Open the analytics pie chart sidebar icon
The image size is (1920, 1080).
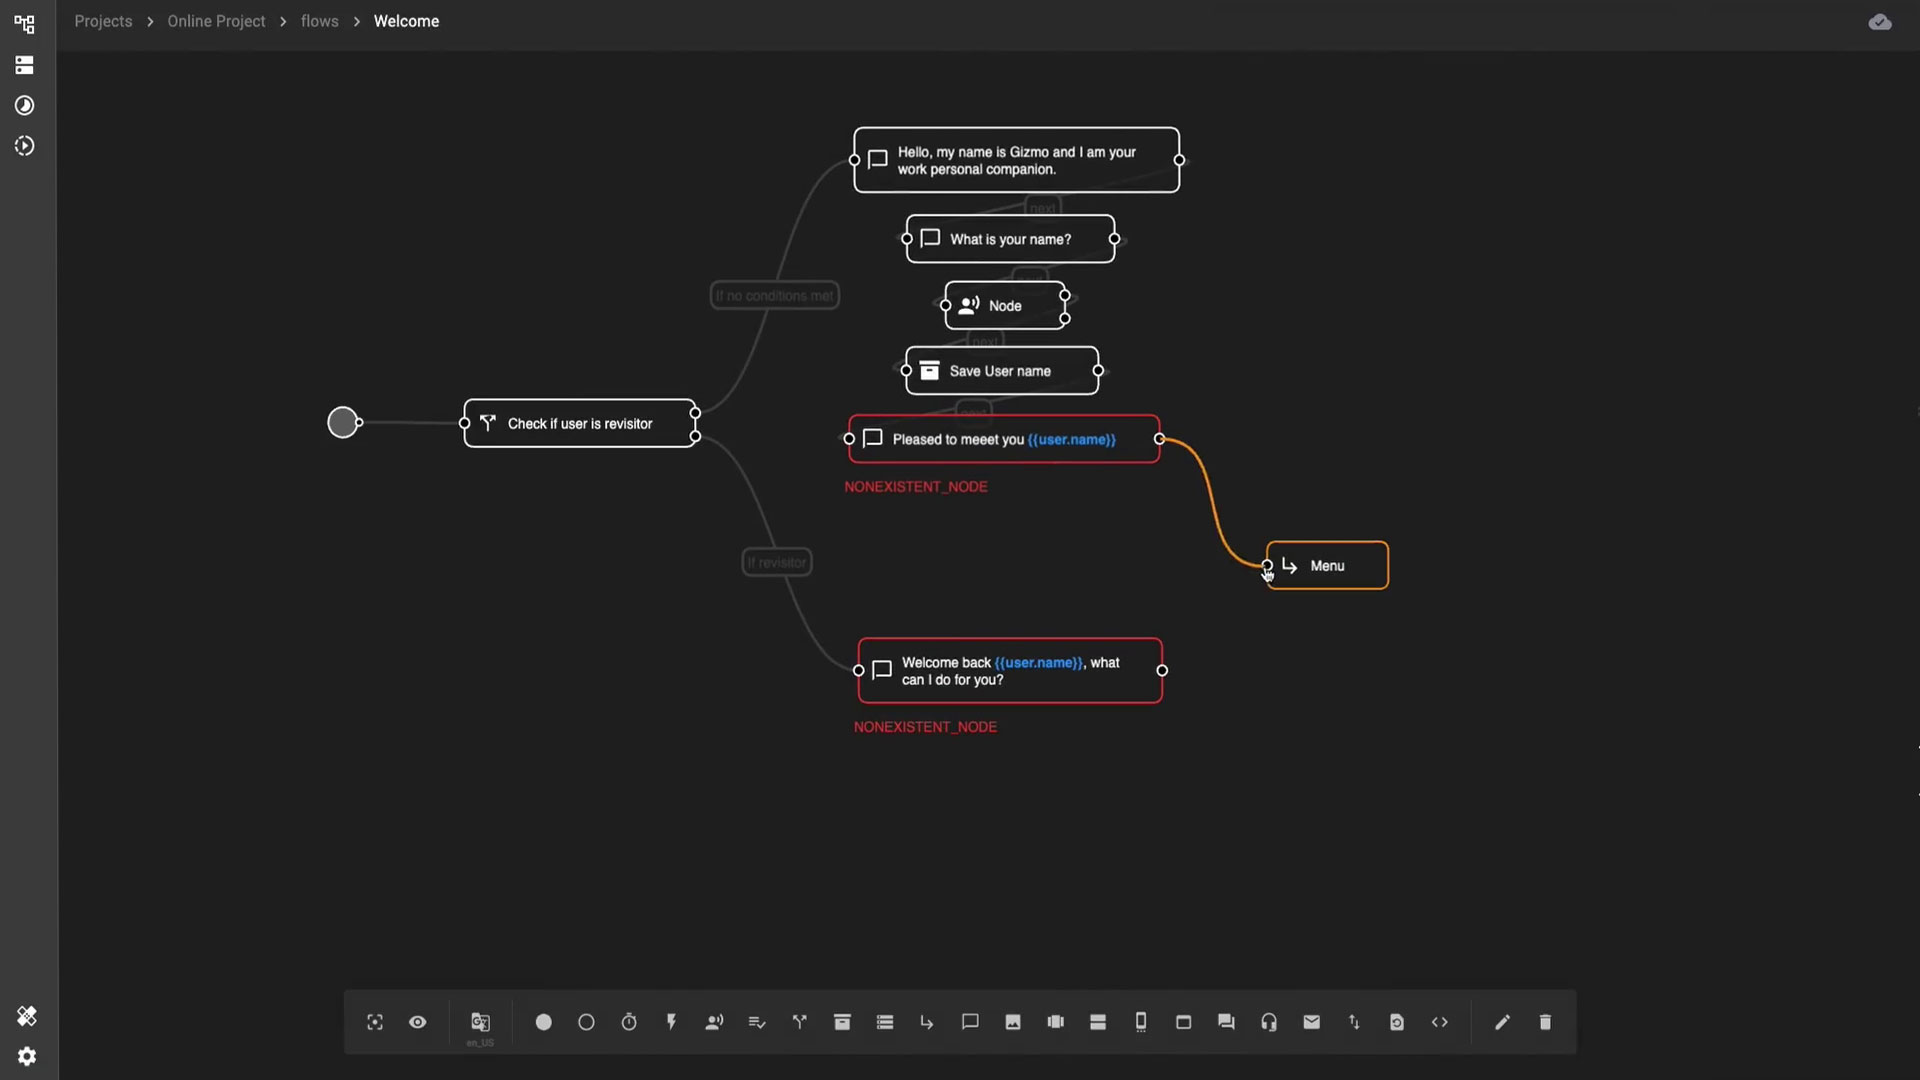(x=25, y=105)
